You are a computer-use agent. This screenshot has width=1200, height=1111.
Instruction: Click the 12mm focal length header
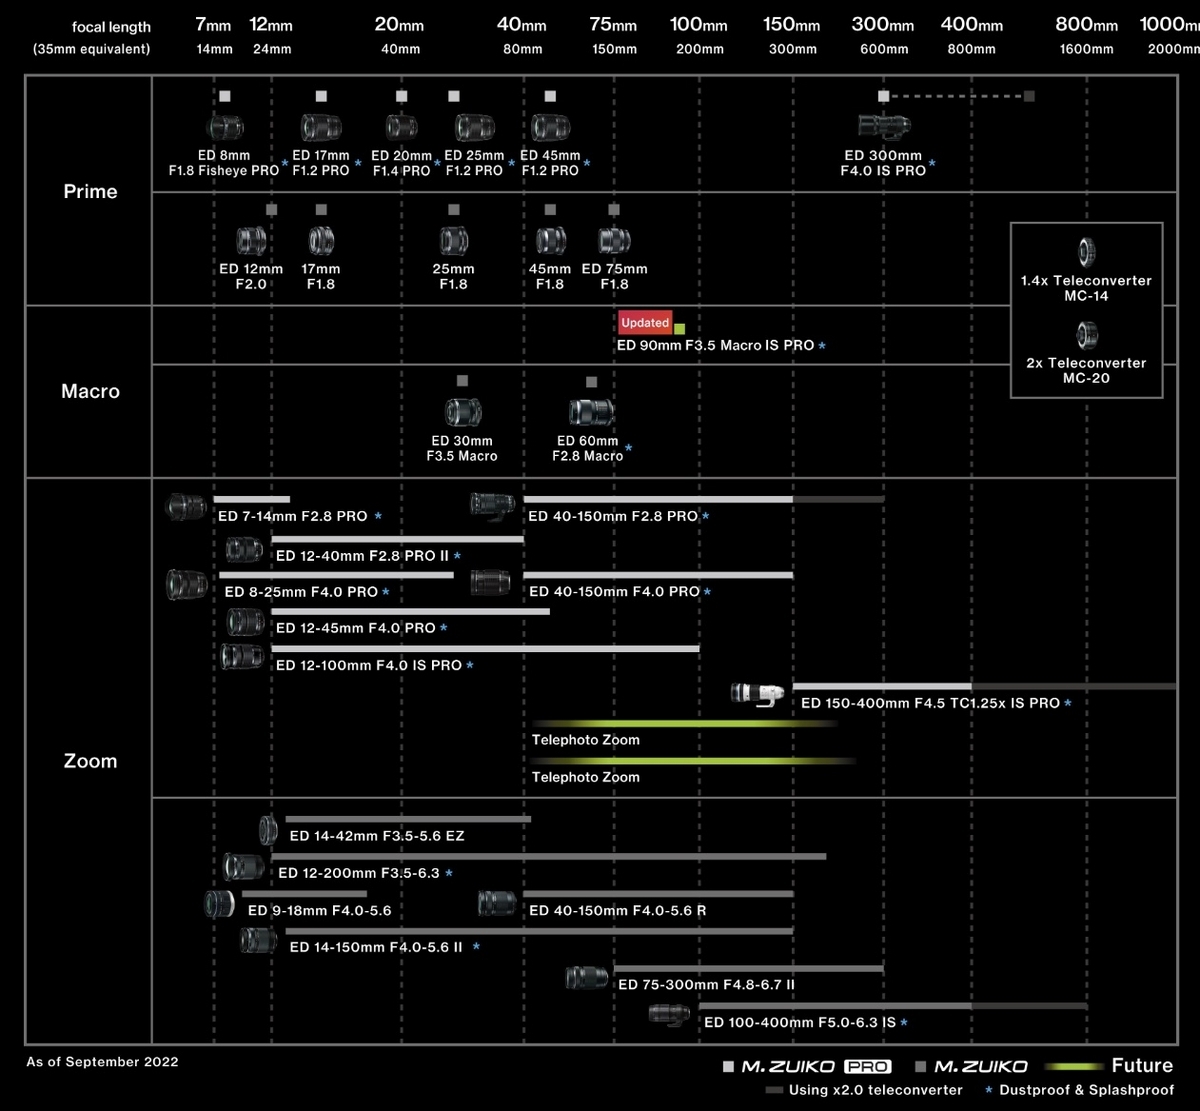pos(271,25)
